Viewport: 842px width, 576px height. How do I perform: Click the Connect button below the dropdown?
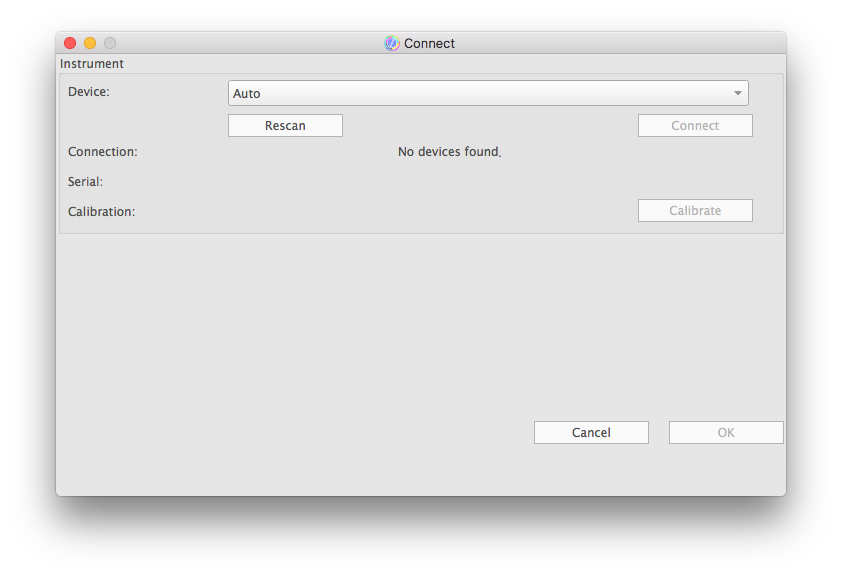(x=695, y=125)
